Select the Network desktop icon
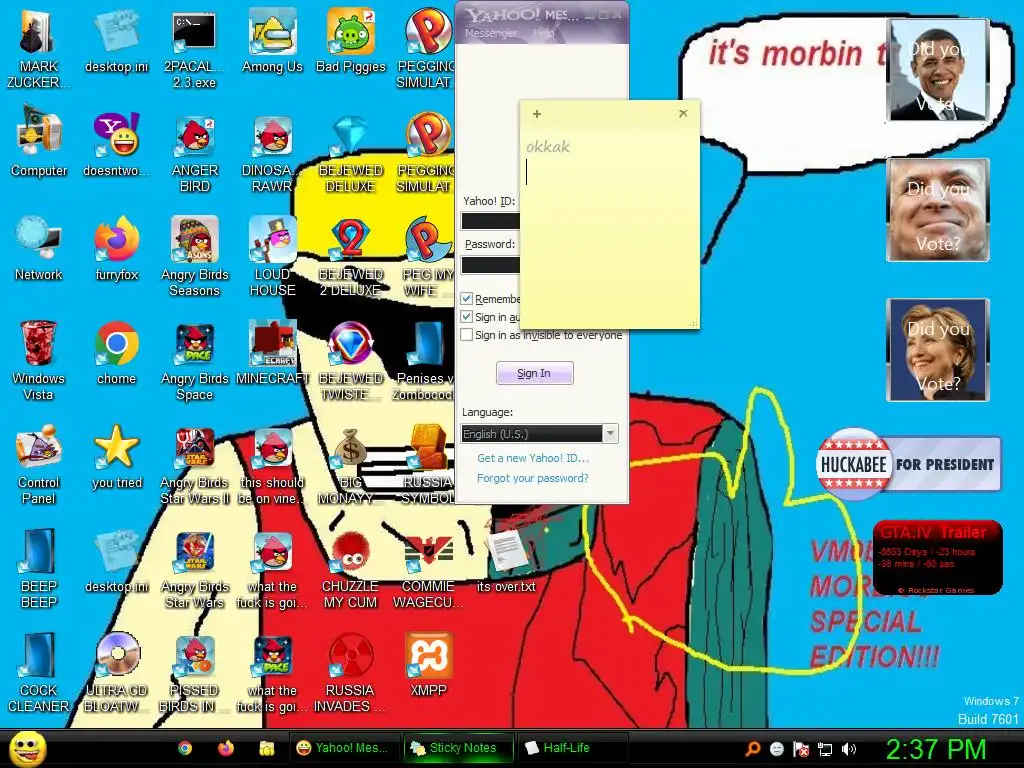The image size is (1024, 768). 39,249
